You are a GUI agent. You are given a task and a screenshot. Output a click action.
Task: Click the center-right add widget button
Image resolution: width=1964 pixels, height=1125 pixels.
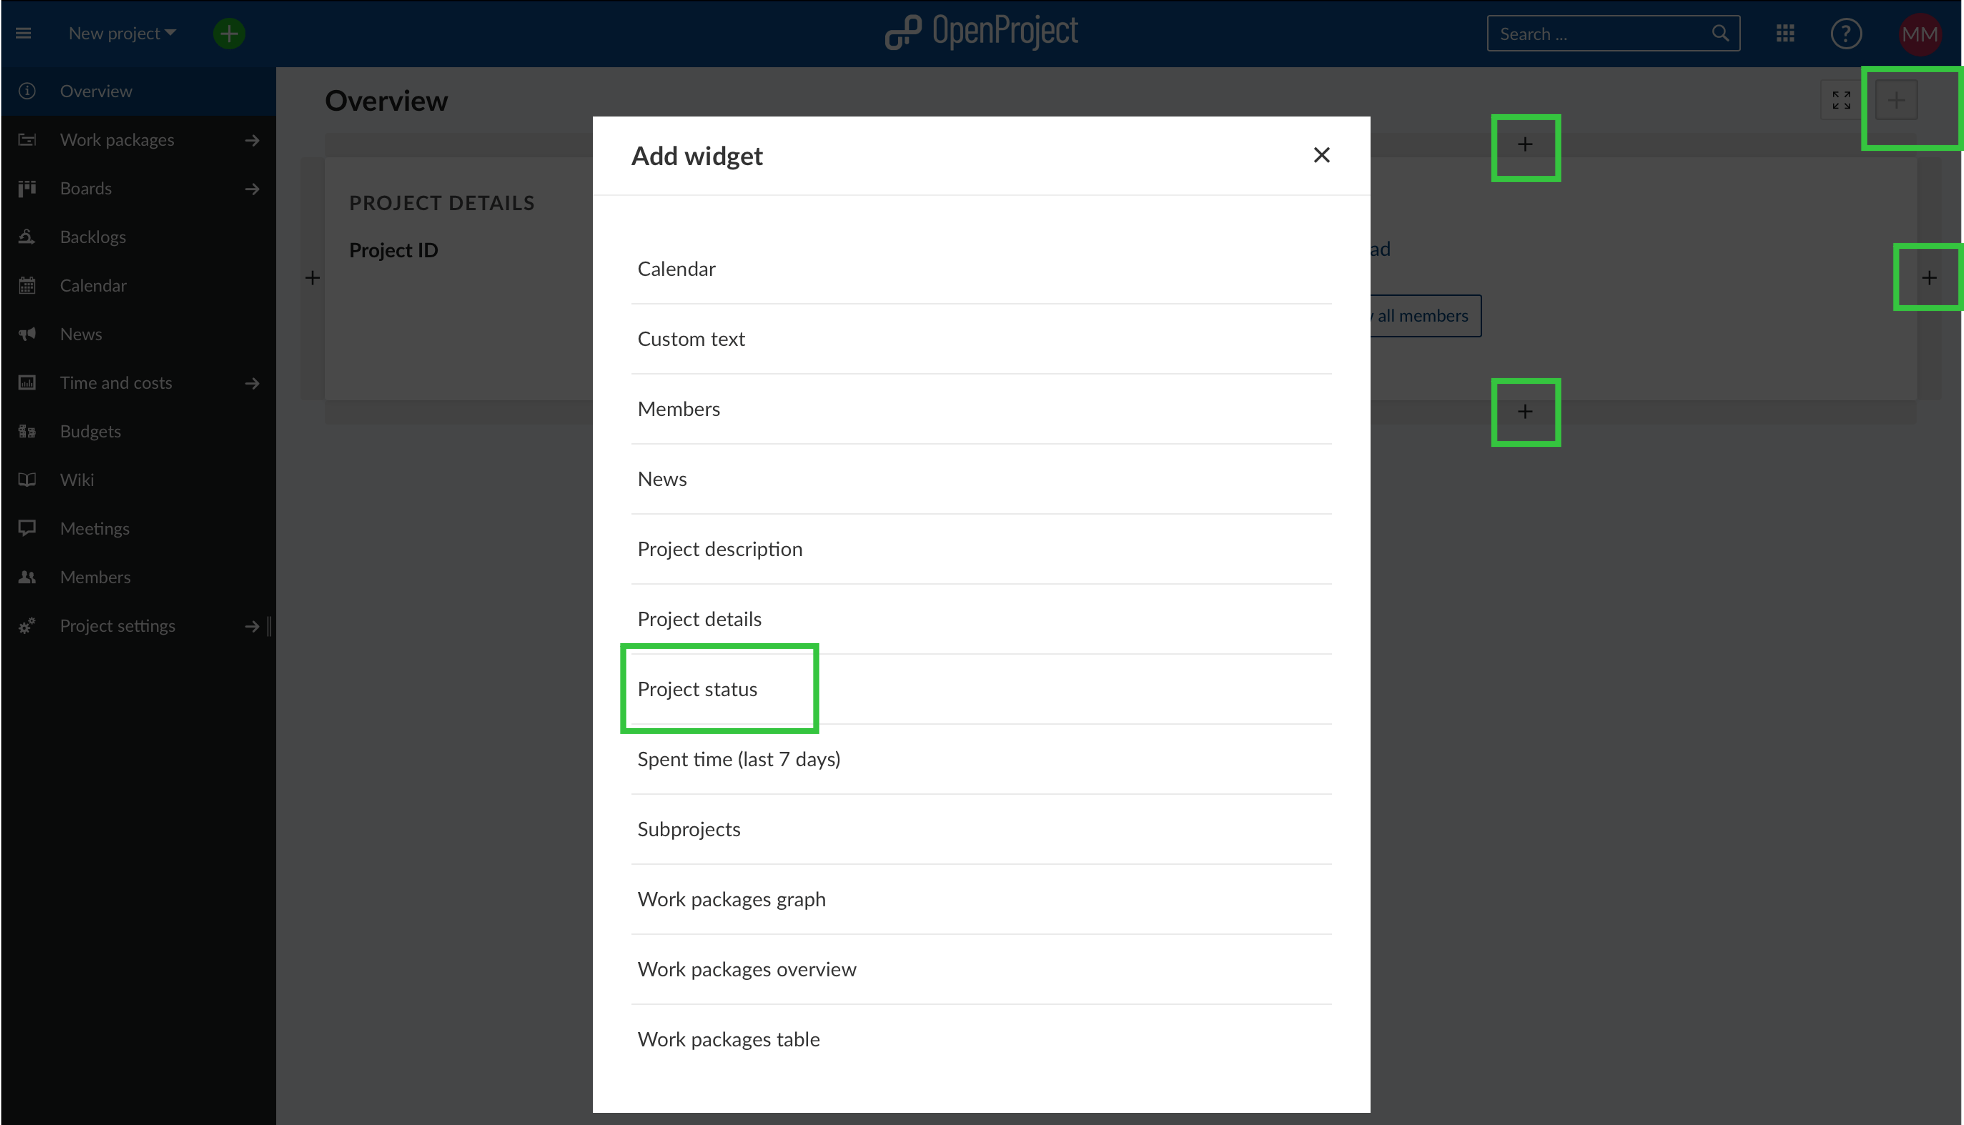pyautogui.click(x=1930, y=278)
